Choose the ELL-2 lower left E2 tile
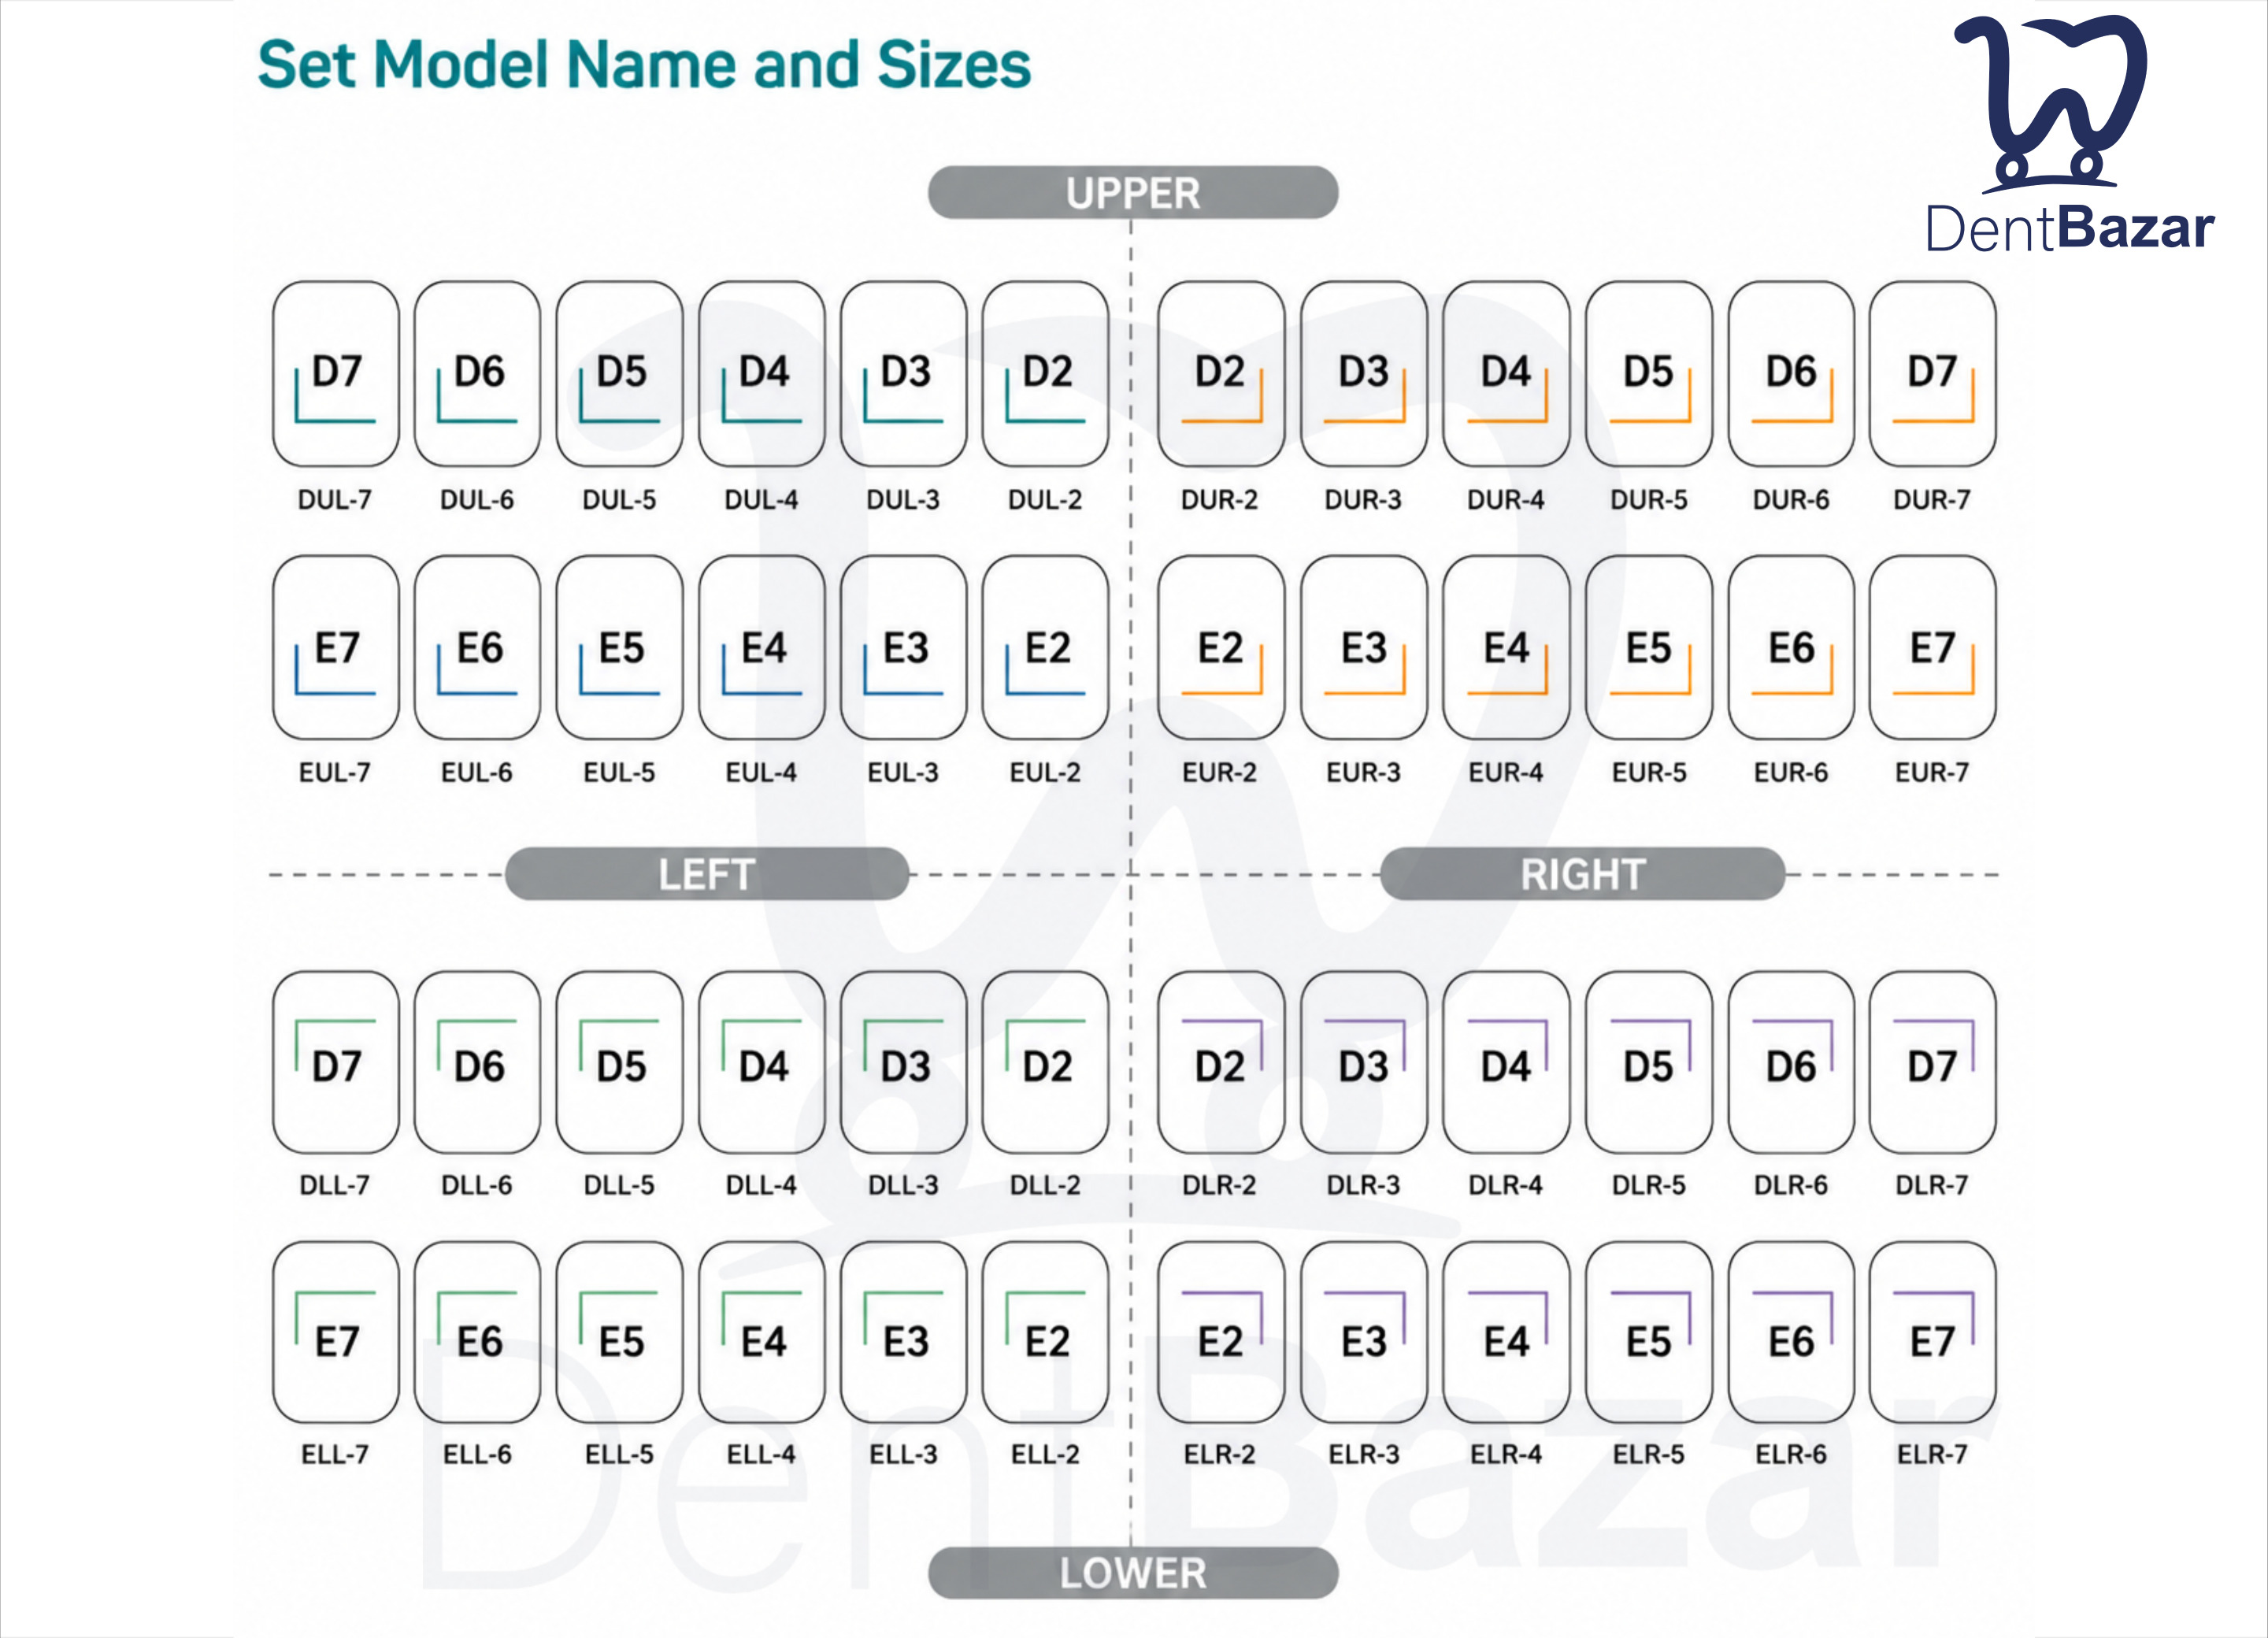 tap(1046, 1333)
